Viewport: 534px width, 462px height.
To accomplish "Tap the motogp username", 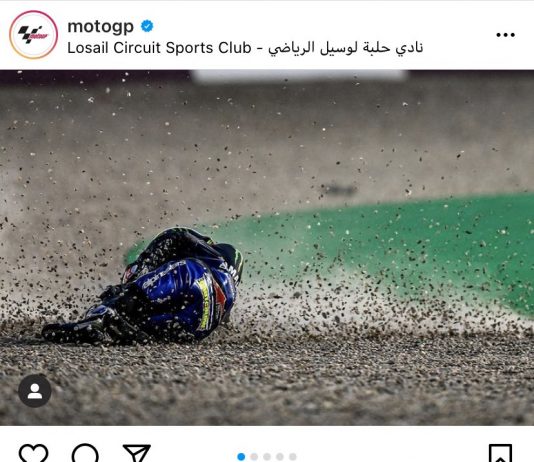I will point(100,27).
